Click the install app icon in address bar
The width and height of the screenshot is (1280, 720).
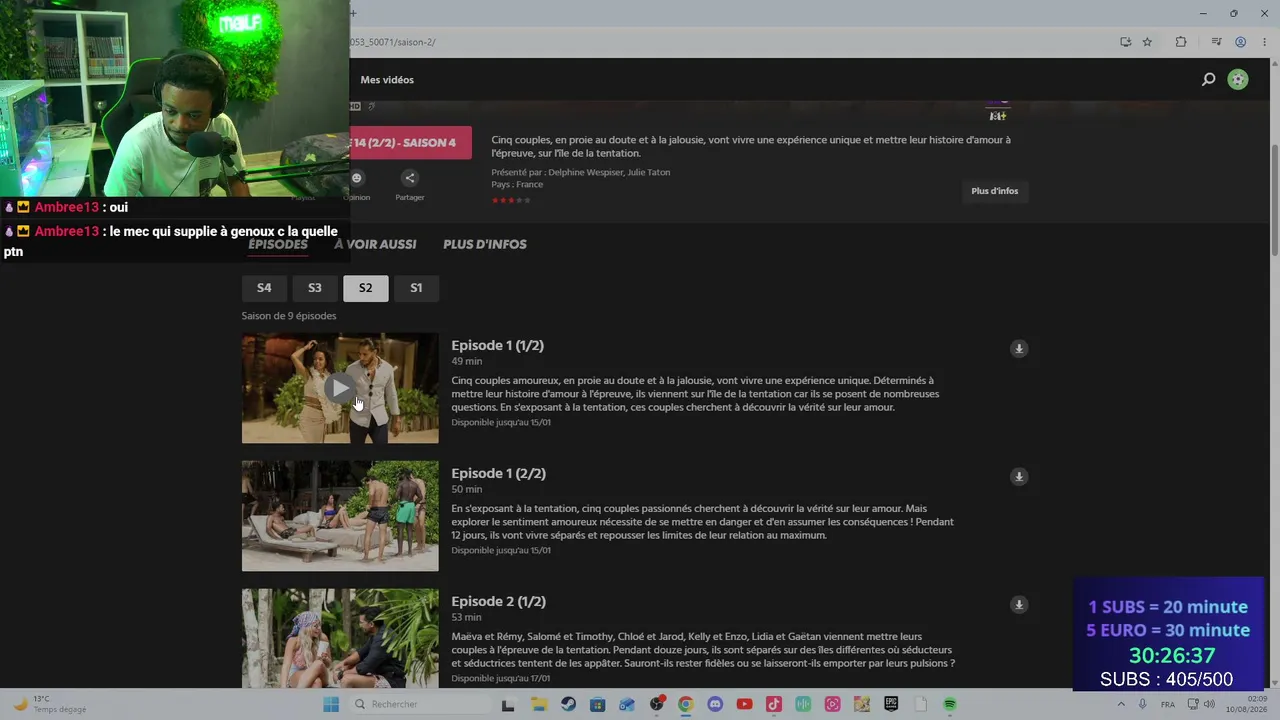coord(1125,42)
